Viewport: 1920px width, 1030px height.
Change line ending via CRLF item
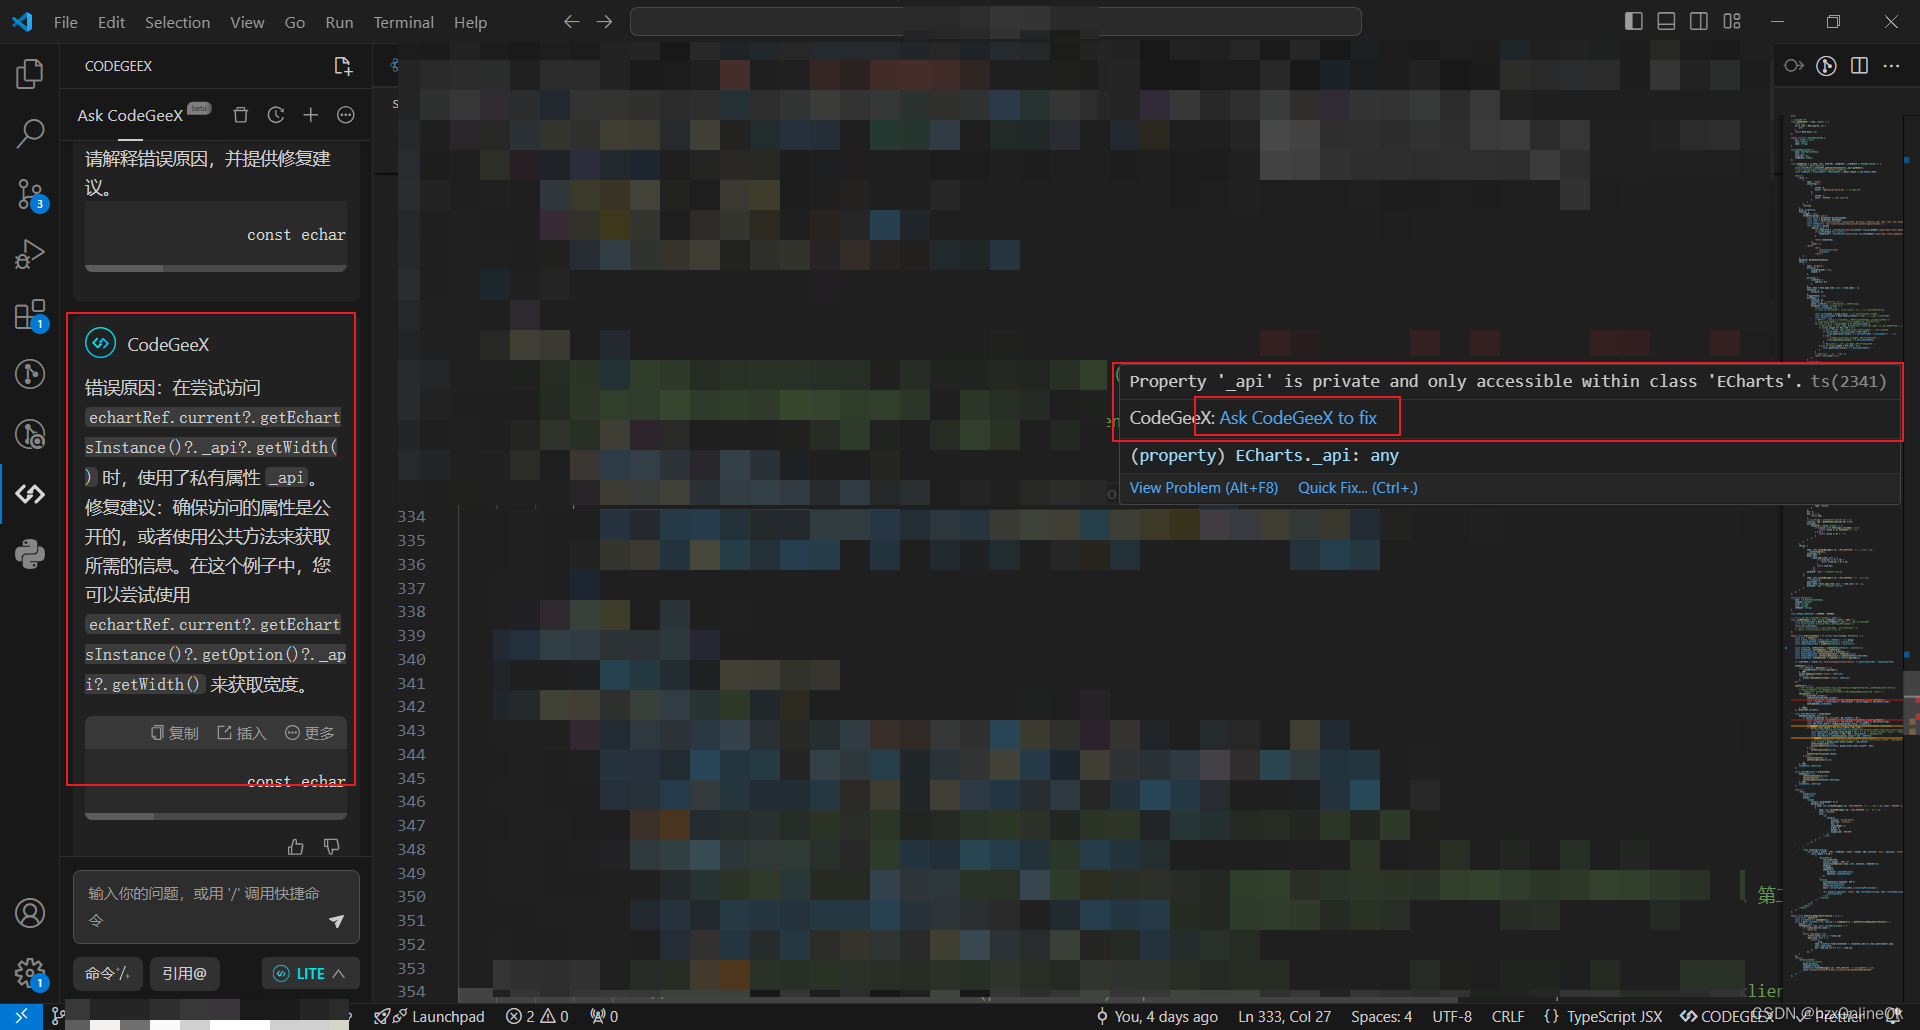1508,1016
